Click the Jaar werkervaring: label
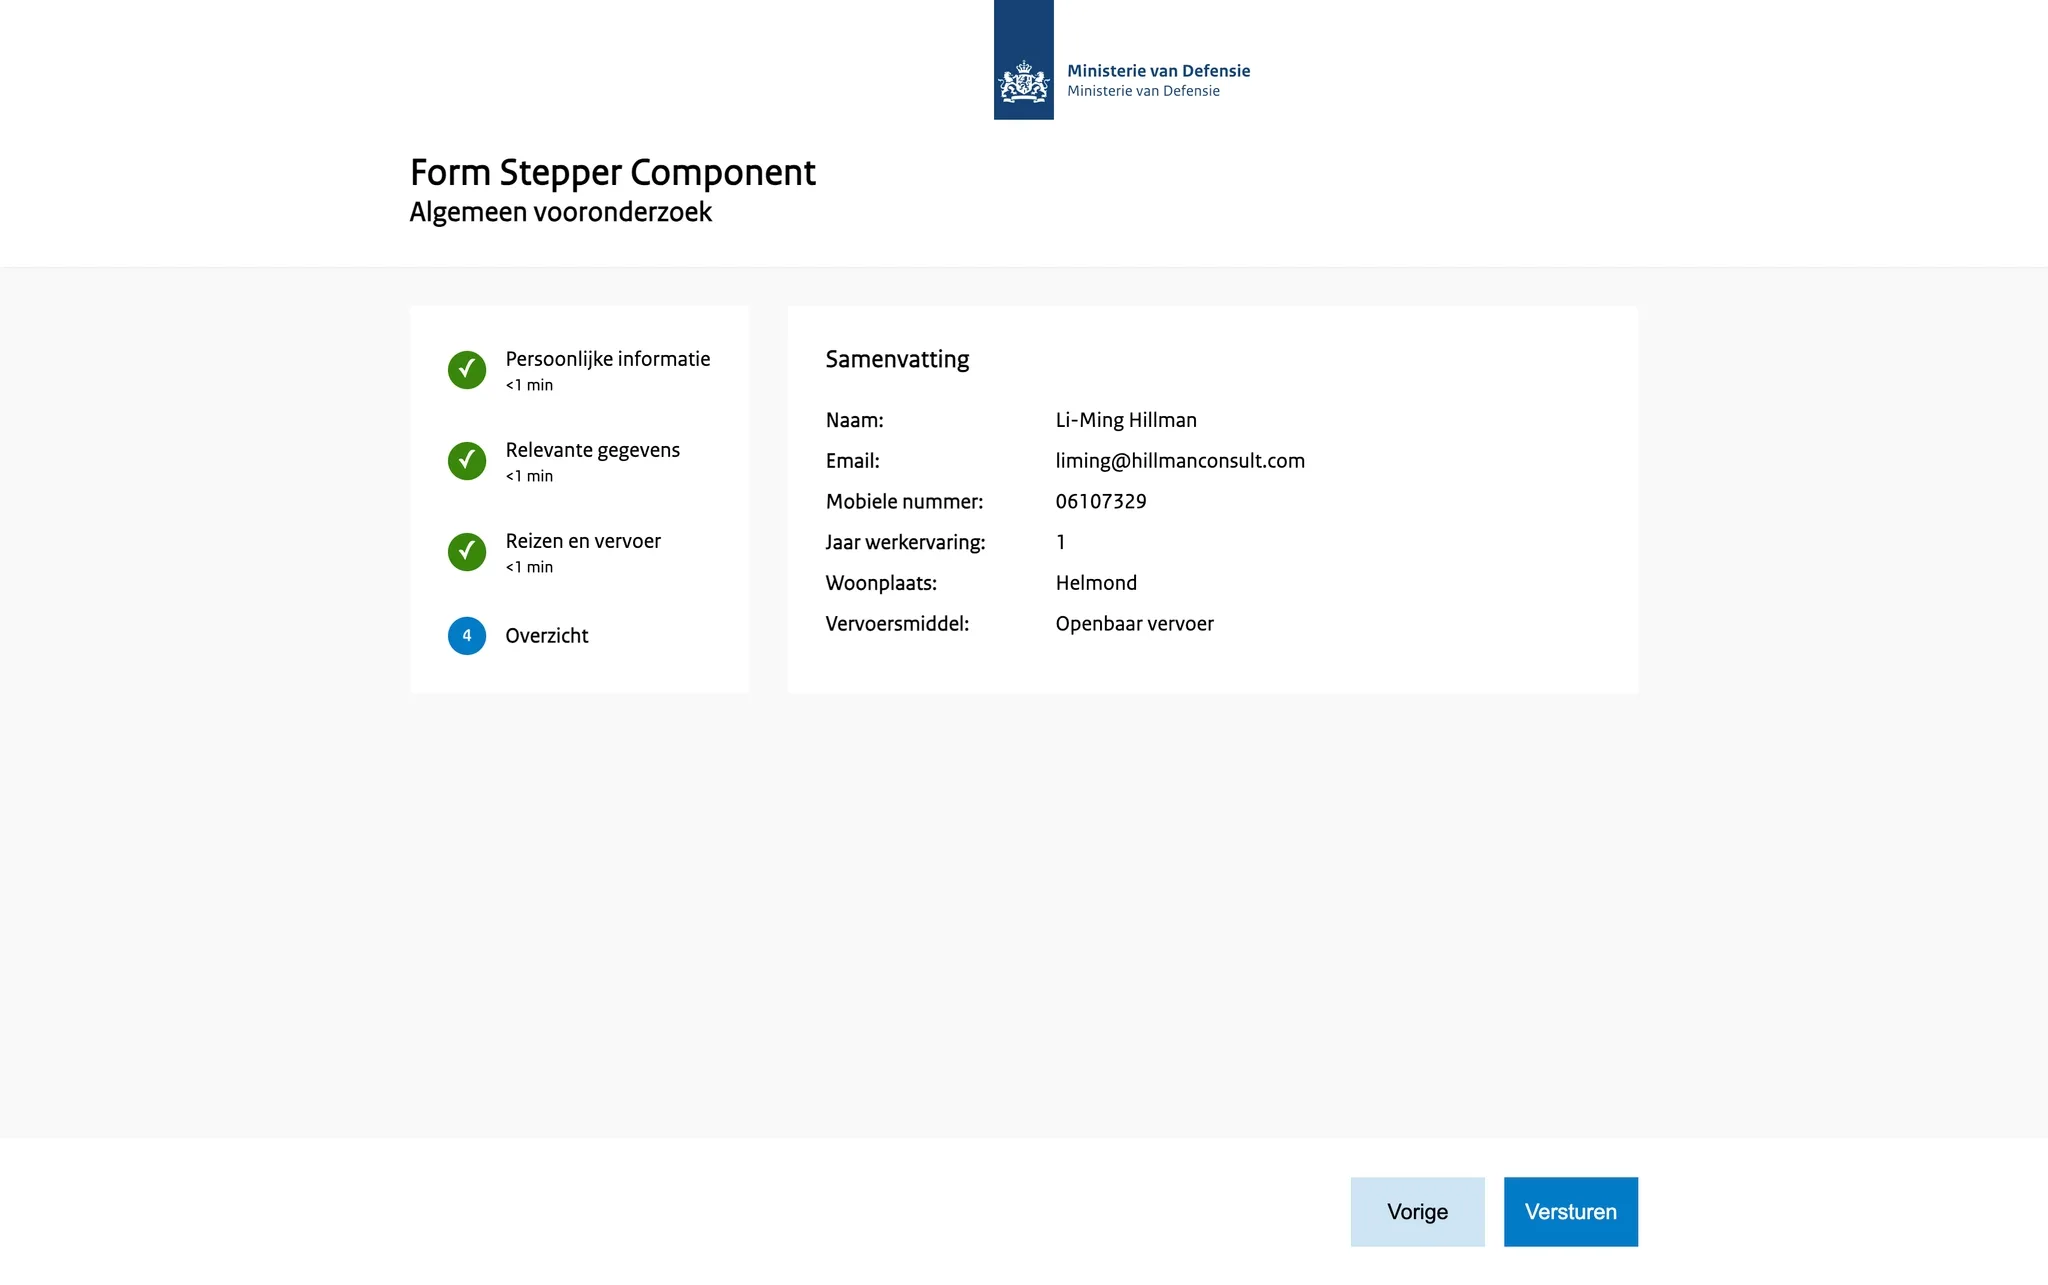 (x=905, y=543)
